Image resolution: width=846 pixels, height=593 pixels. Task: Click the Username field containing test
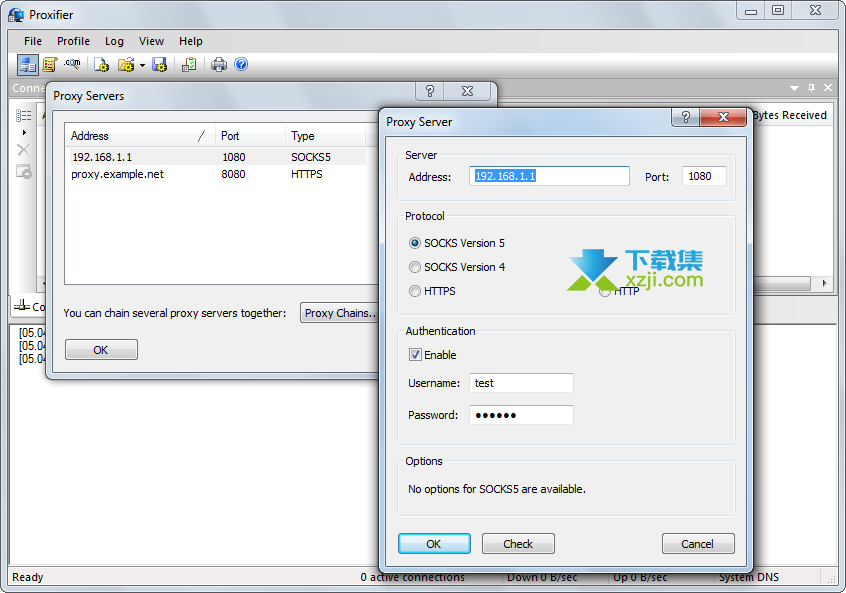pos(521,383)
